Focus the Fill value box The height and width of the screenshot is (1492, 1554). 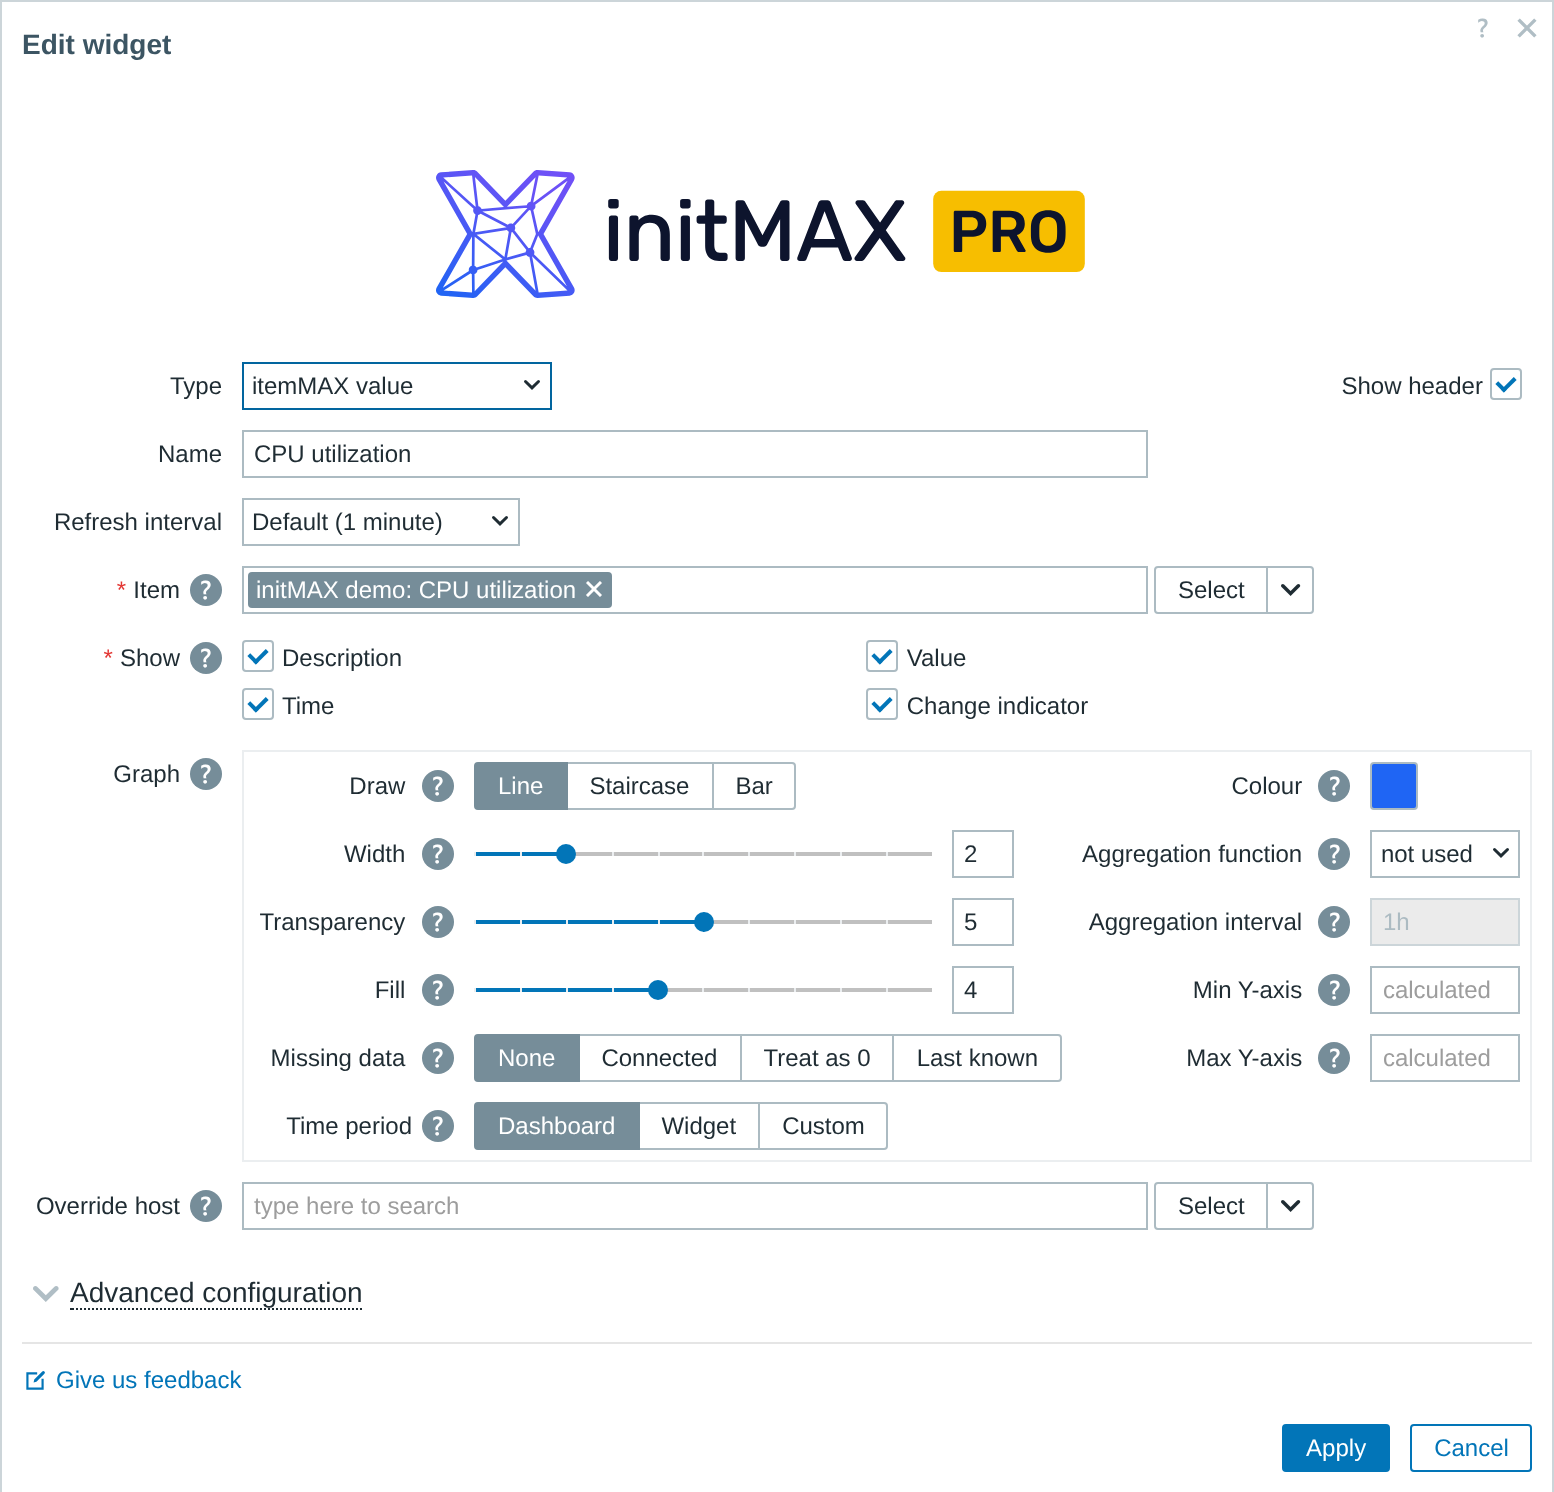click(x=983, y=990)
